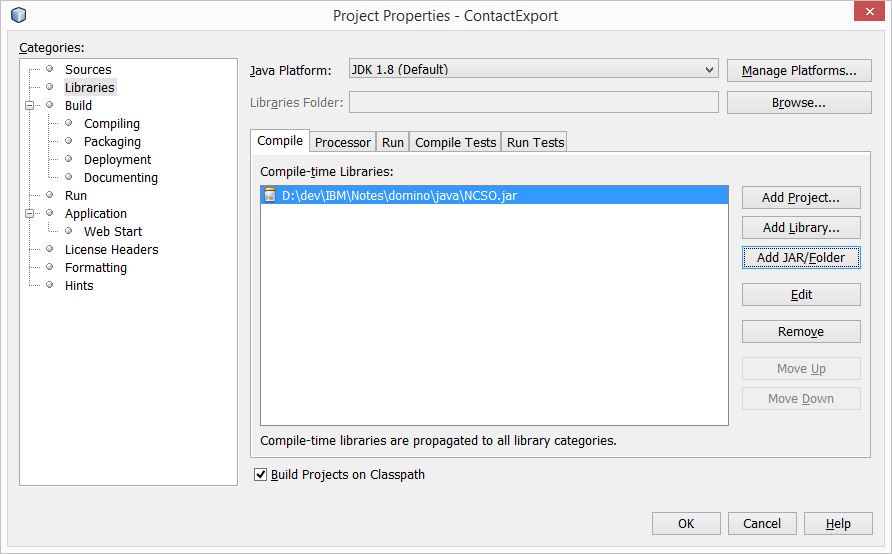Screen dimensions: 892x554
Task: Switch to the Processor tab
Action: tap(342, 142)
